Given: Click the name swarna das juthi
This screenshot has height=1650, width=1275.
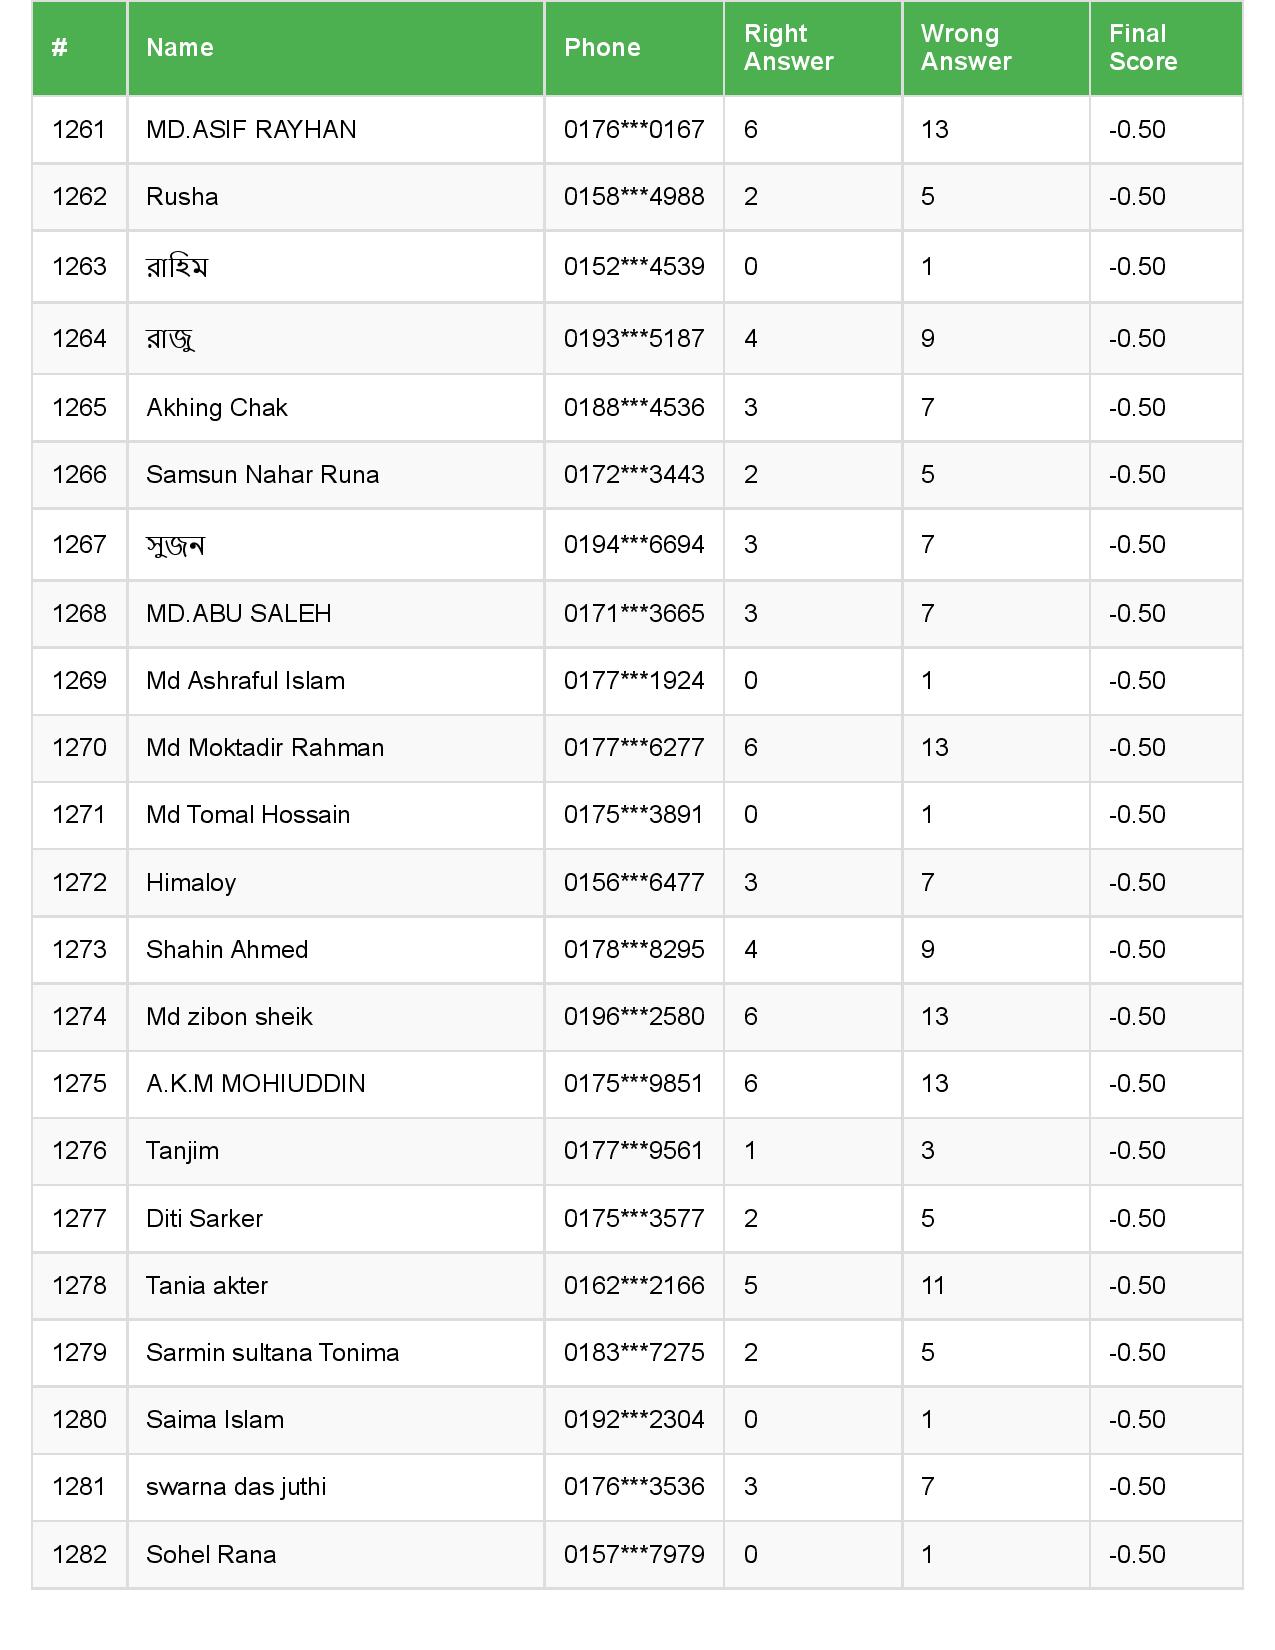Looking at the screenshot, I should pyautogui.click(x=236, y=1487).
